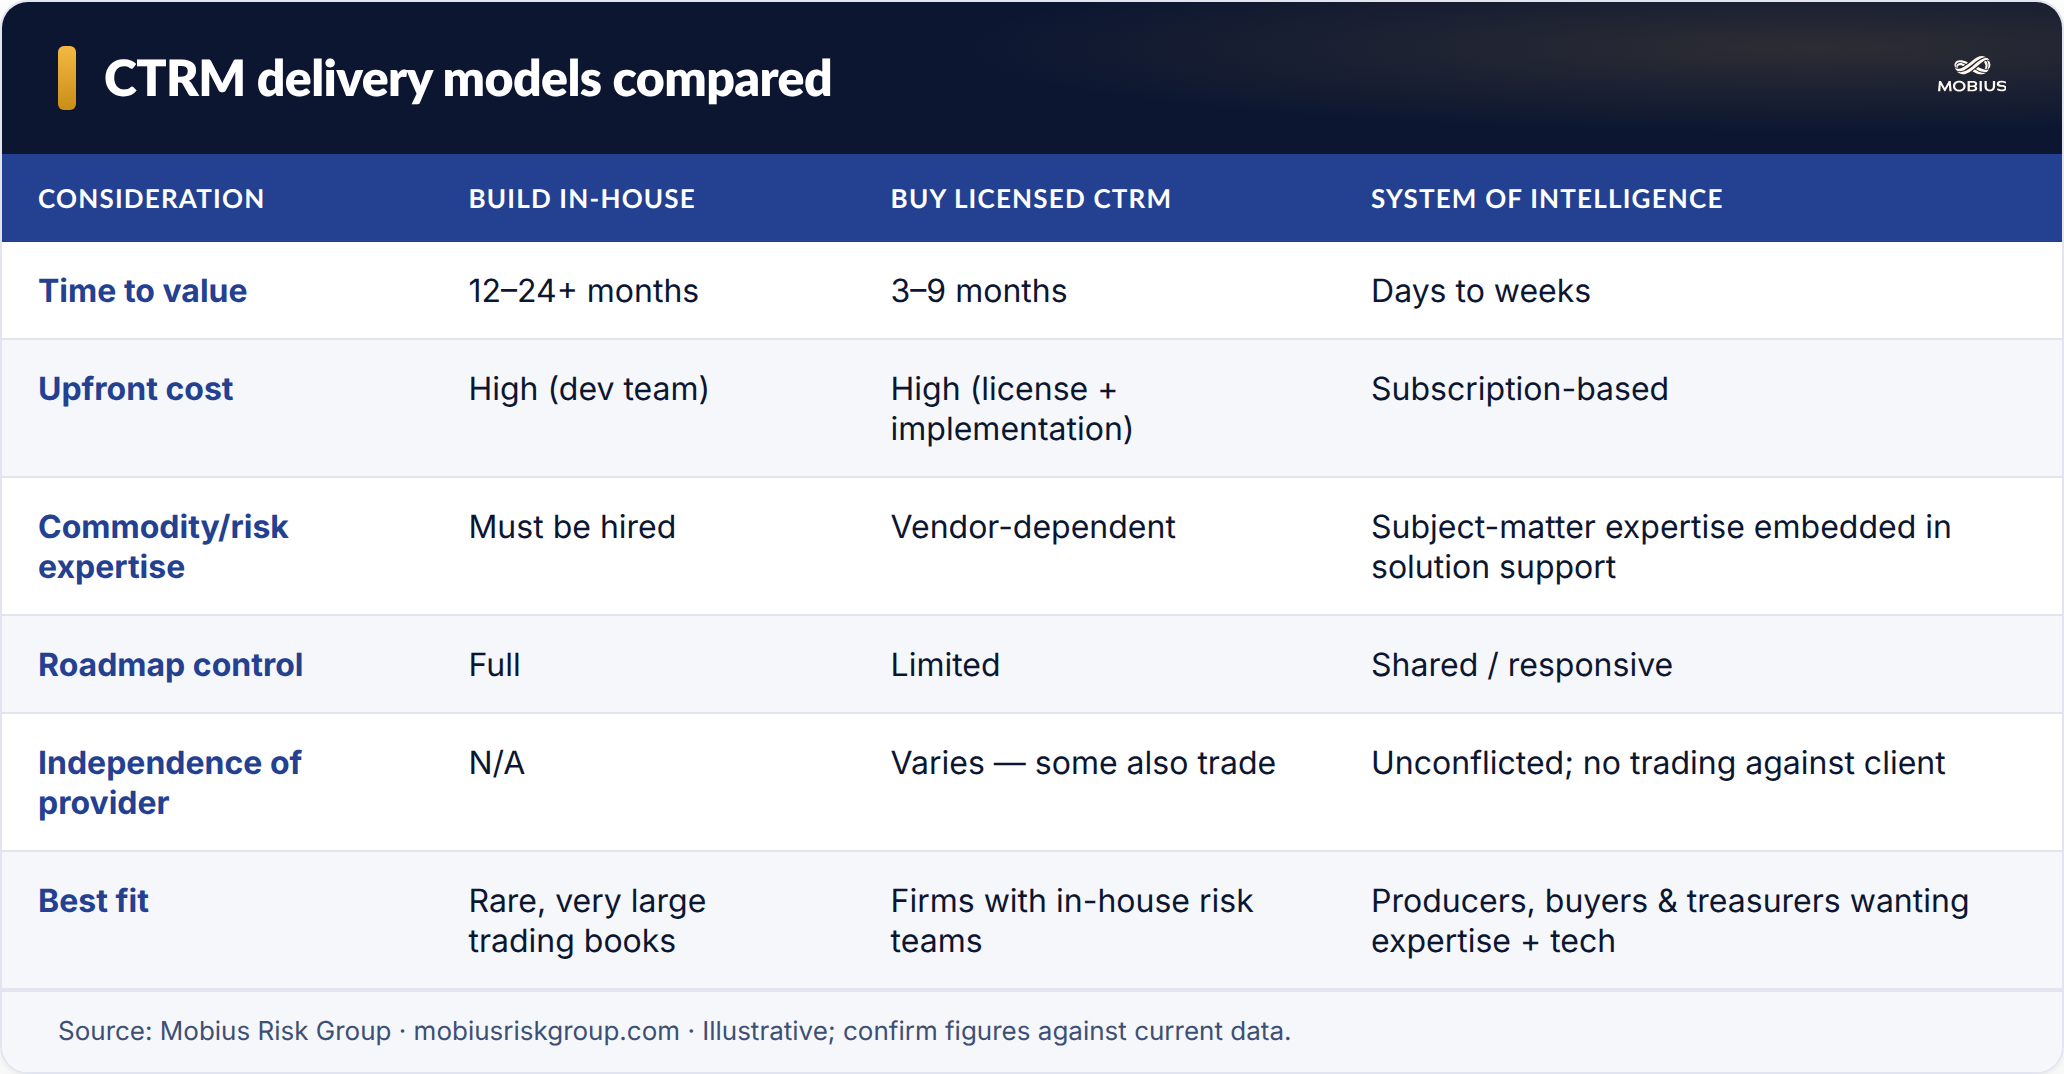Click the CTRM delivery models compared title
This screenshot has height=1074, width=2064.
point(468,79)
